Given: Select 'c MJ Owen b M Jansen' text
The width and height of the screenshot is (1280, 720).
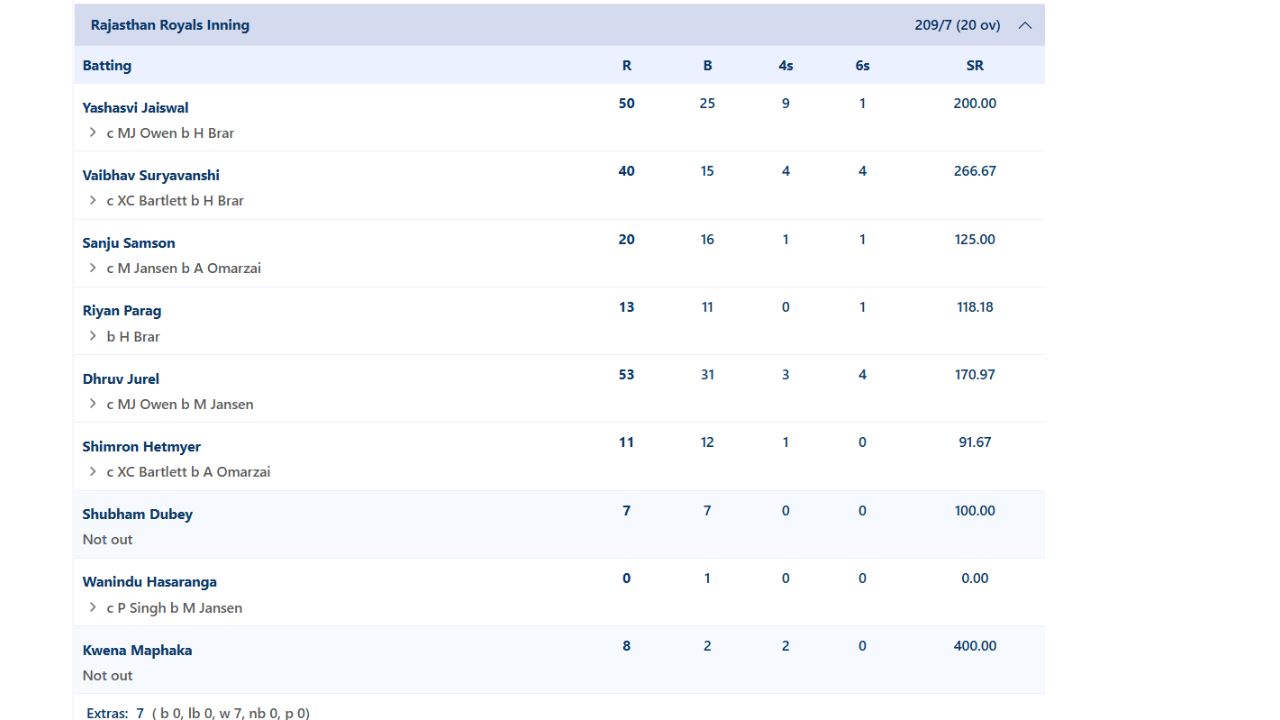Looking at the screenshot, I should tap(180, 404).
